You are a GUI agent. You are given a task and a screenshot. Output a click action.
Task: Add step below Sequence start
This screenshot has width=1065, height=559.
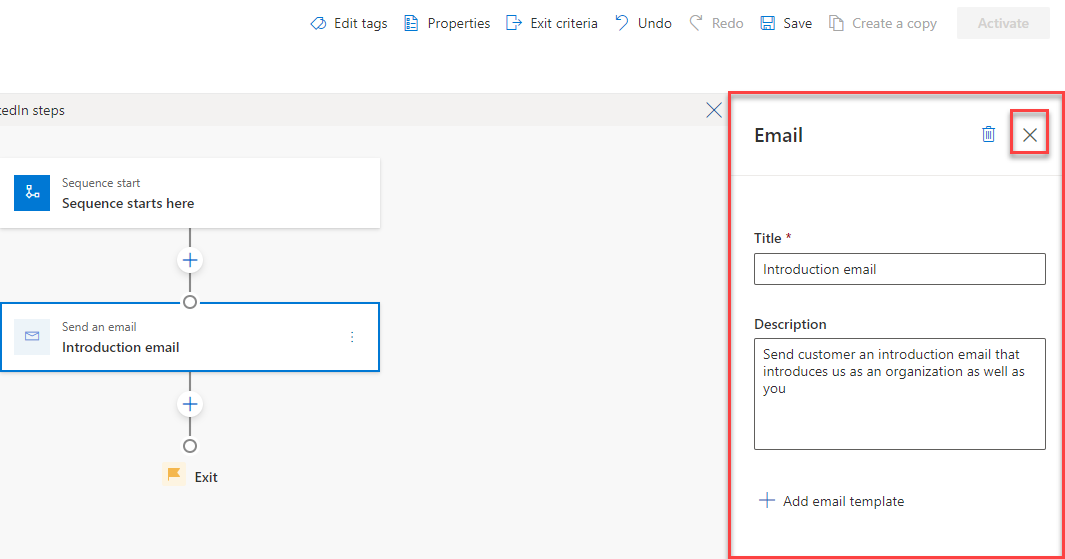190,260
